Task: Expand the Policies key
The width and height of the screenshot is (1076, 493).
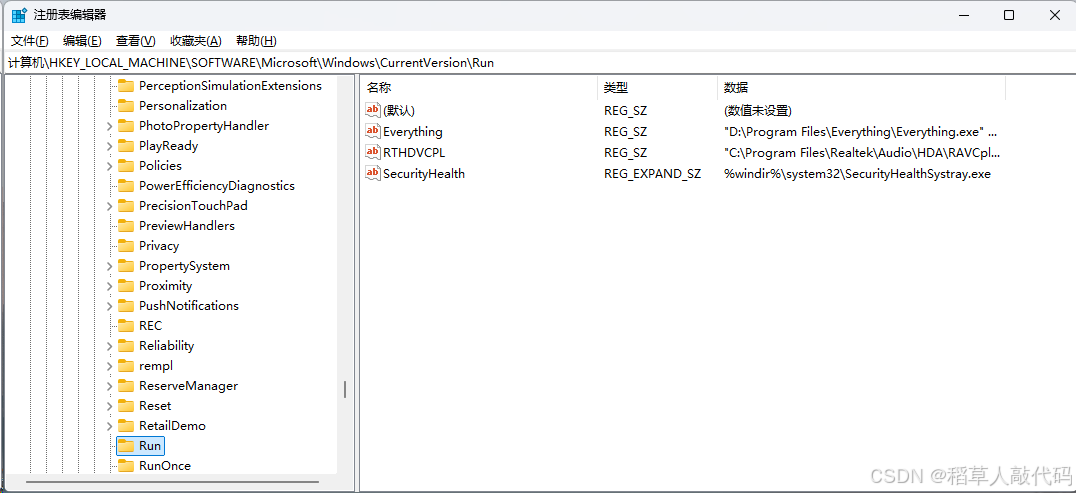Action: 109,166
